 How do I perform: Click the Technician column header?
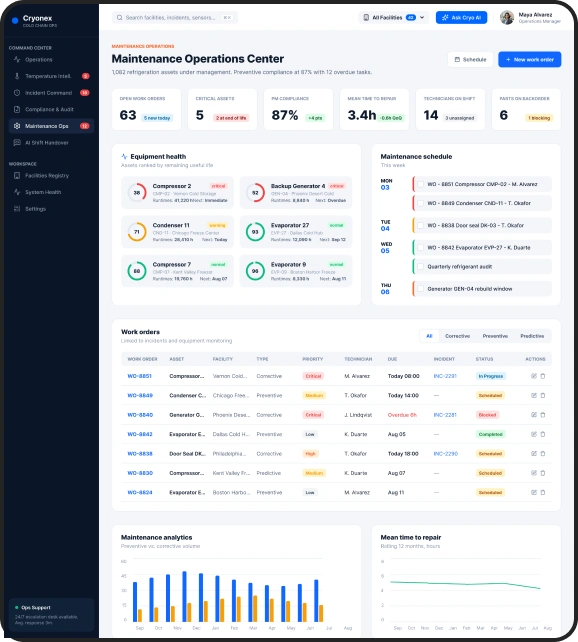pyautogui.click(x=358, y=359)
